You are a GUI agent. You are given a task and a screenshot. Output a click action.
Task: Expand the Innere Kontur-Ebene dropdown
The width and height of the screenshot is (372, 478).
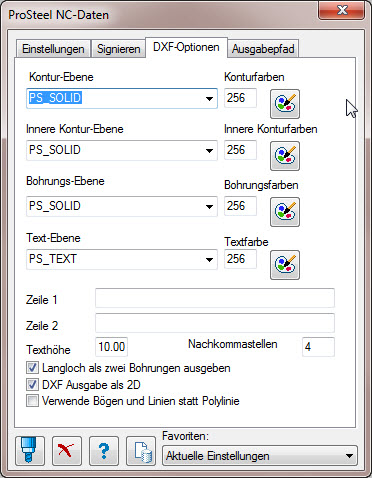point(209,150)
